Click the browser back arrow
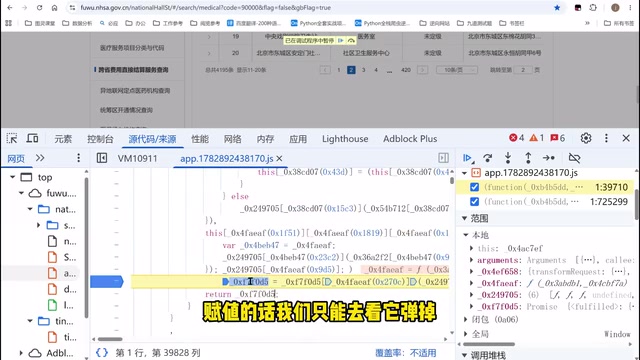Viewport: 640px width, 360px height. coord(10,8)
